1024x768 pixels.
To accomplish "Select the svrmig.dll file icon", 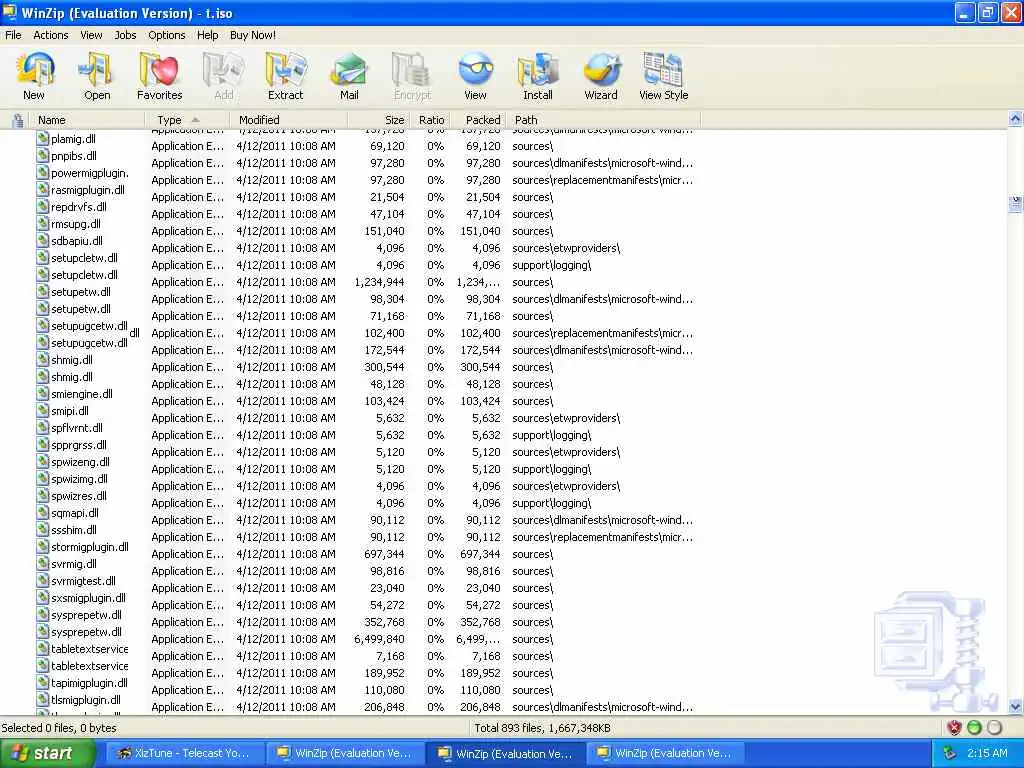I will 43,564.
